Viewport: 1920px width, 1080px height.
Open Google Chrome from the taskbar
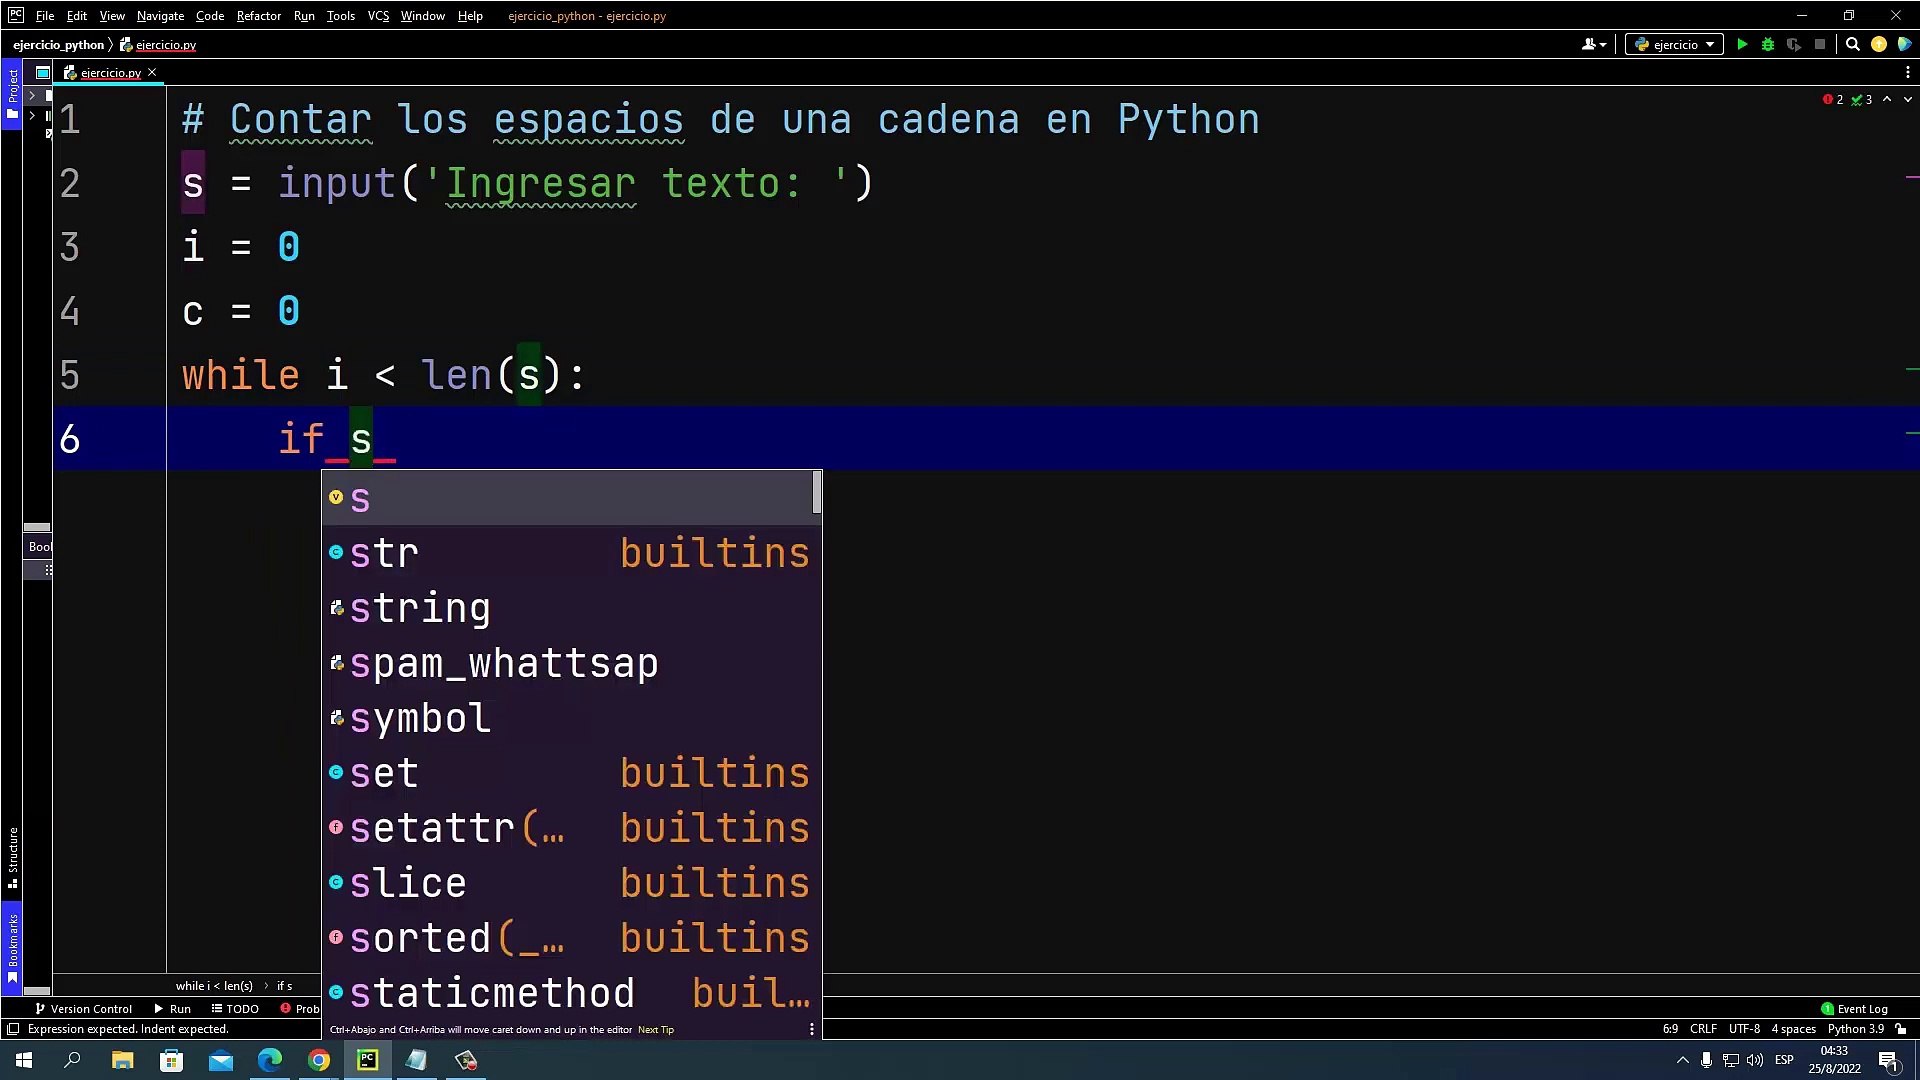click(x=319, y=1060)
